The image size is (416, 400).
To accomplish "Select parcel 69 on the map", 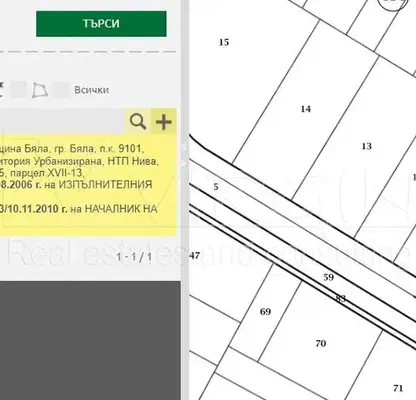I will [x=265, y=312].
